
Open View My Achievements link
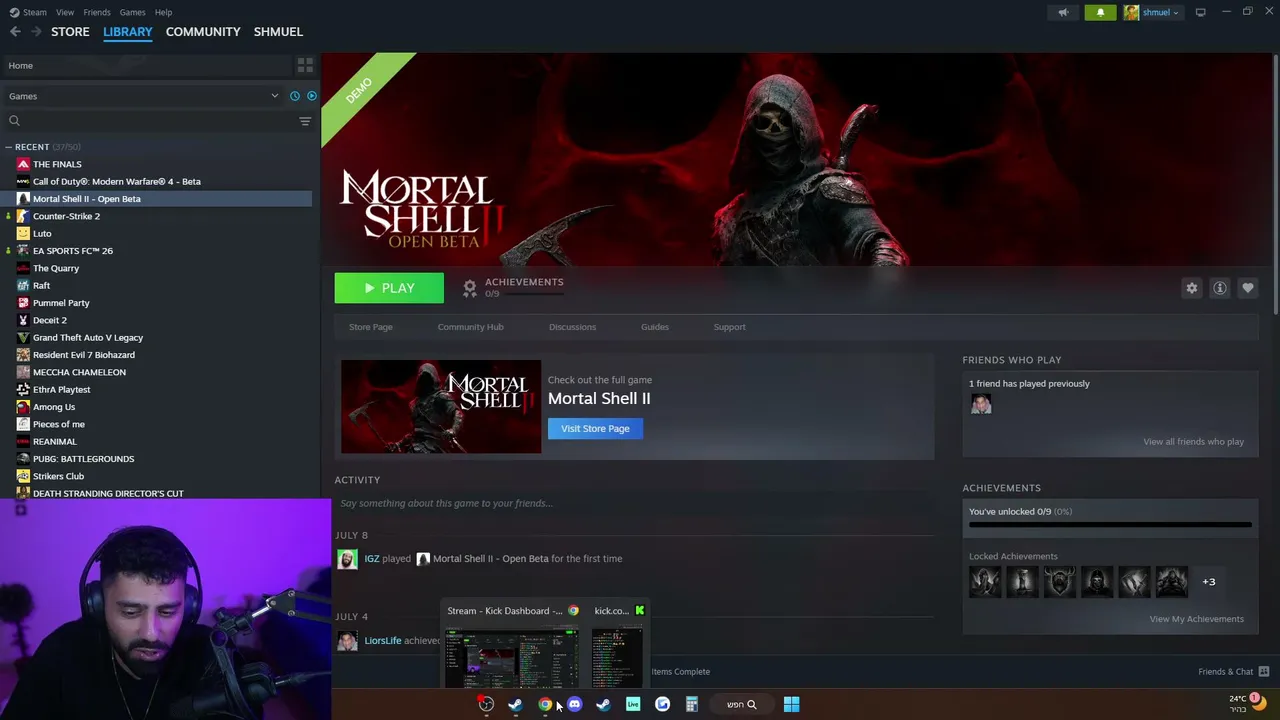[x=1196, y=619]
